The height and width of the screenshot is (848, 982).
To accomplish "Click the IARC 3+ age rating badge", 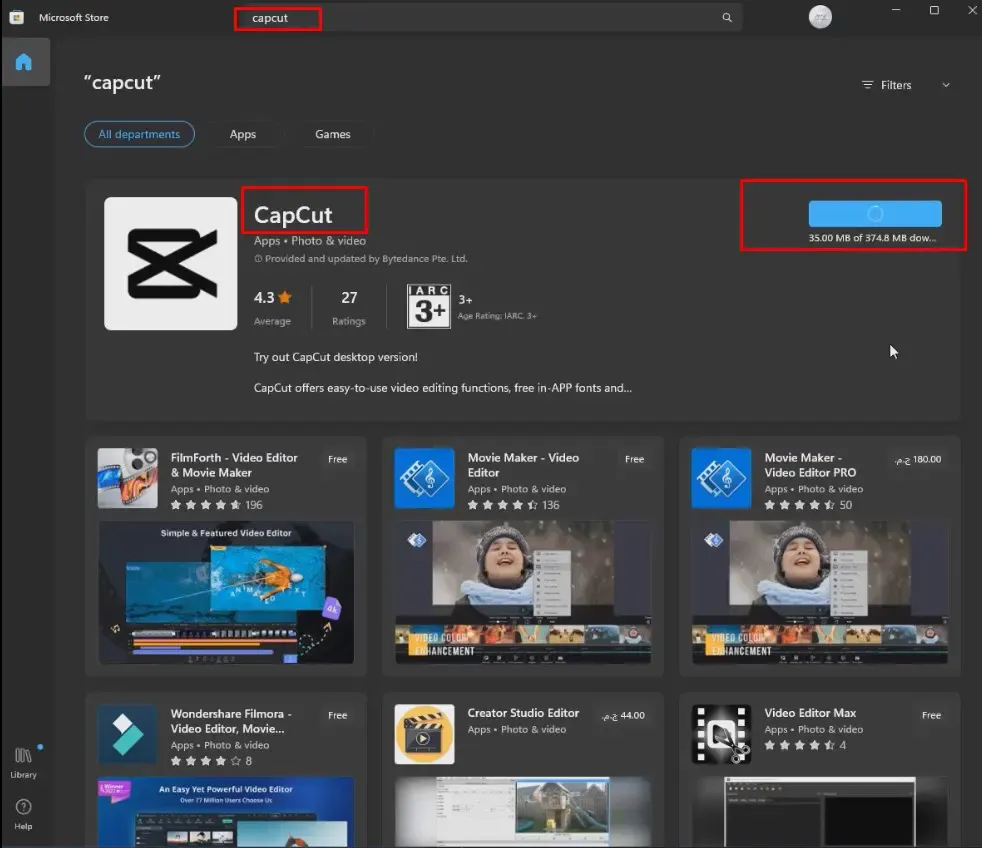I will coord(428,306).
